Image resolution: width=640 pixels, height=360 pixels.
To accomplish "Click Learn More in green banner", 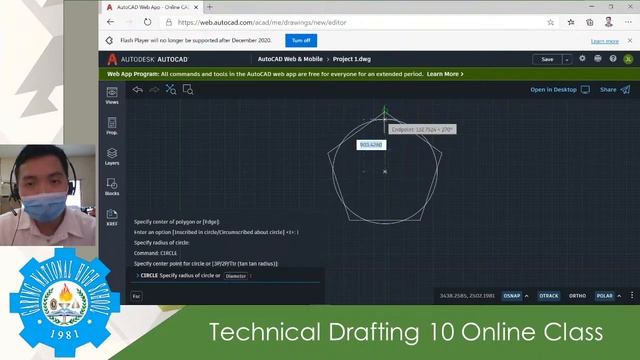I will [445, 74].
